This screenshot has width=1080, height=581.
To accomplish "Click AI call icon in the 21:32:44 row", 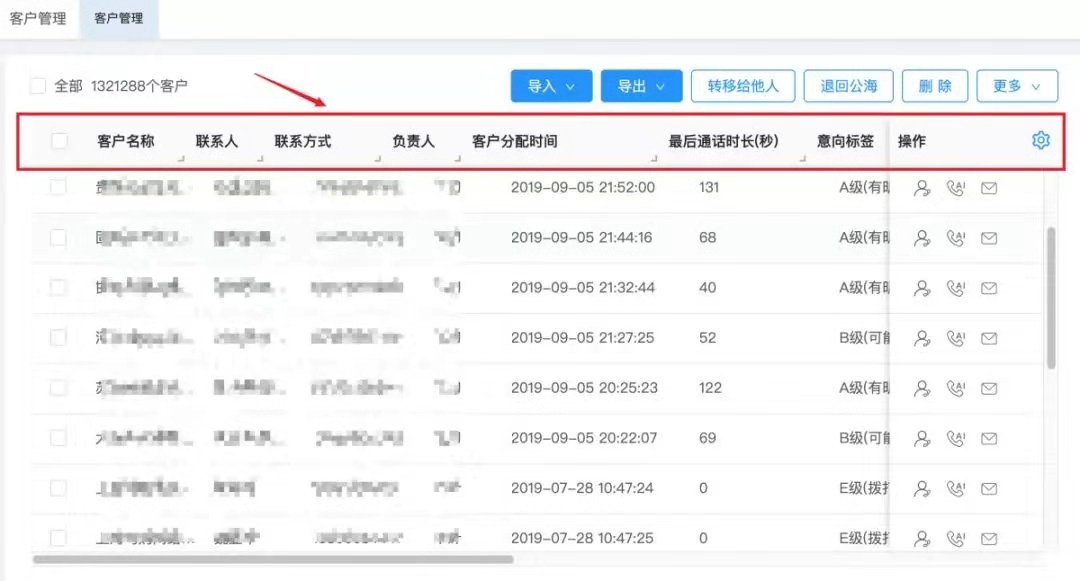I will tap(955, 288).
